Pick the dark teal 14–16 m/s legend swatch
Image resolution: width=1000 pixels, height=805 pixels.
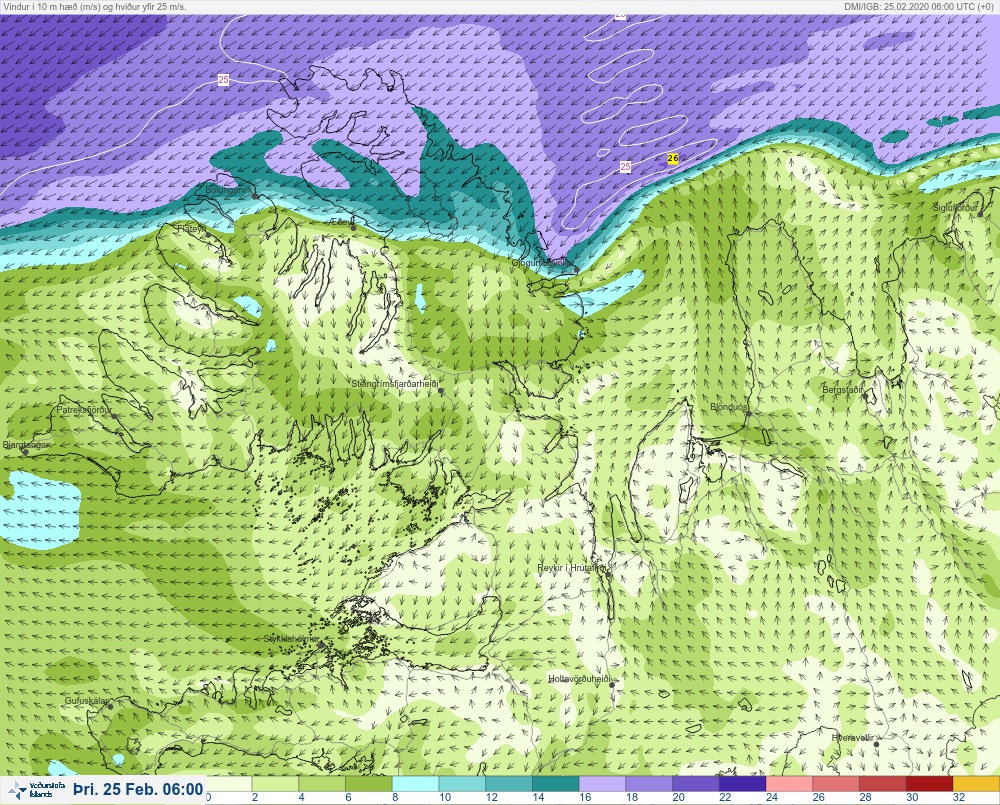point(555,783)
